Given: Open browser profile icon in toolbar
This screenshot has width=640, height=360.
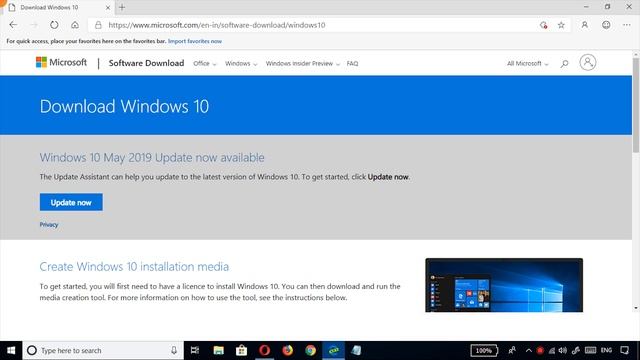Looking at the screenshot, I should coord(584,25).
